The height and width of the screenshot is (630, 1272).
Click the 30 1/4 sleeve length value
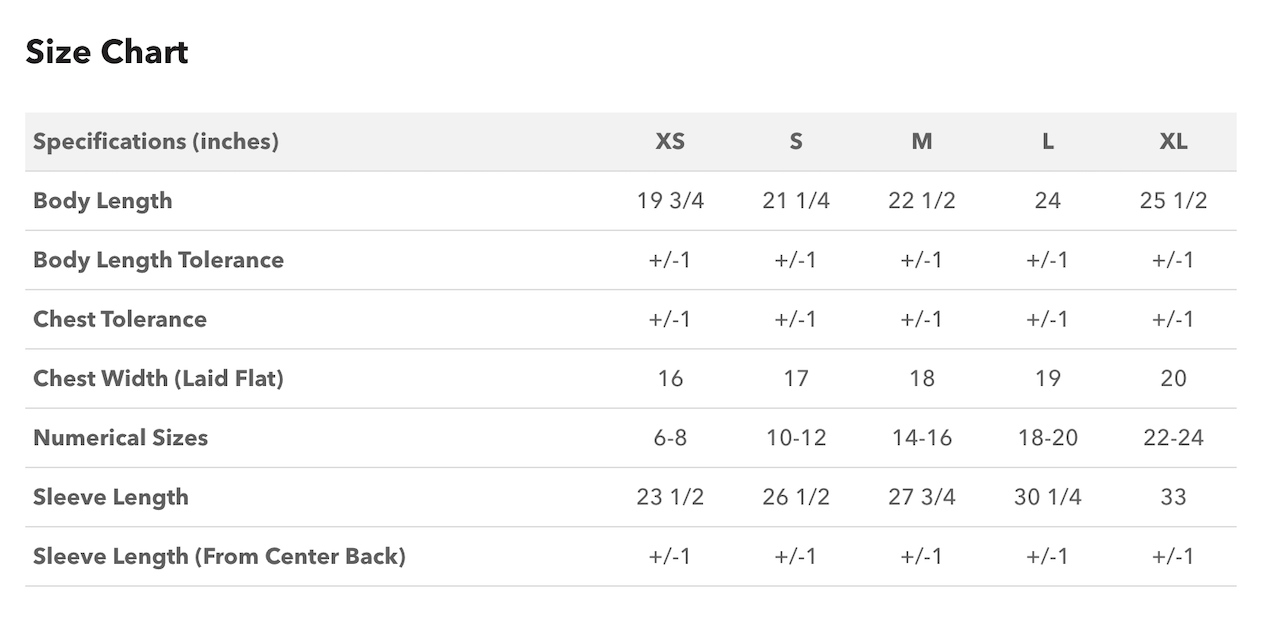click(x=1047, y=497)
